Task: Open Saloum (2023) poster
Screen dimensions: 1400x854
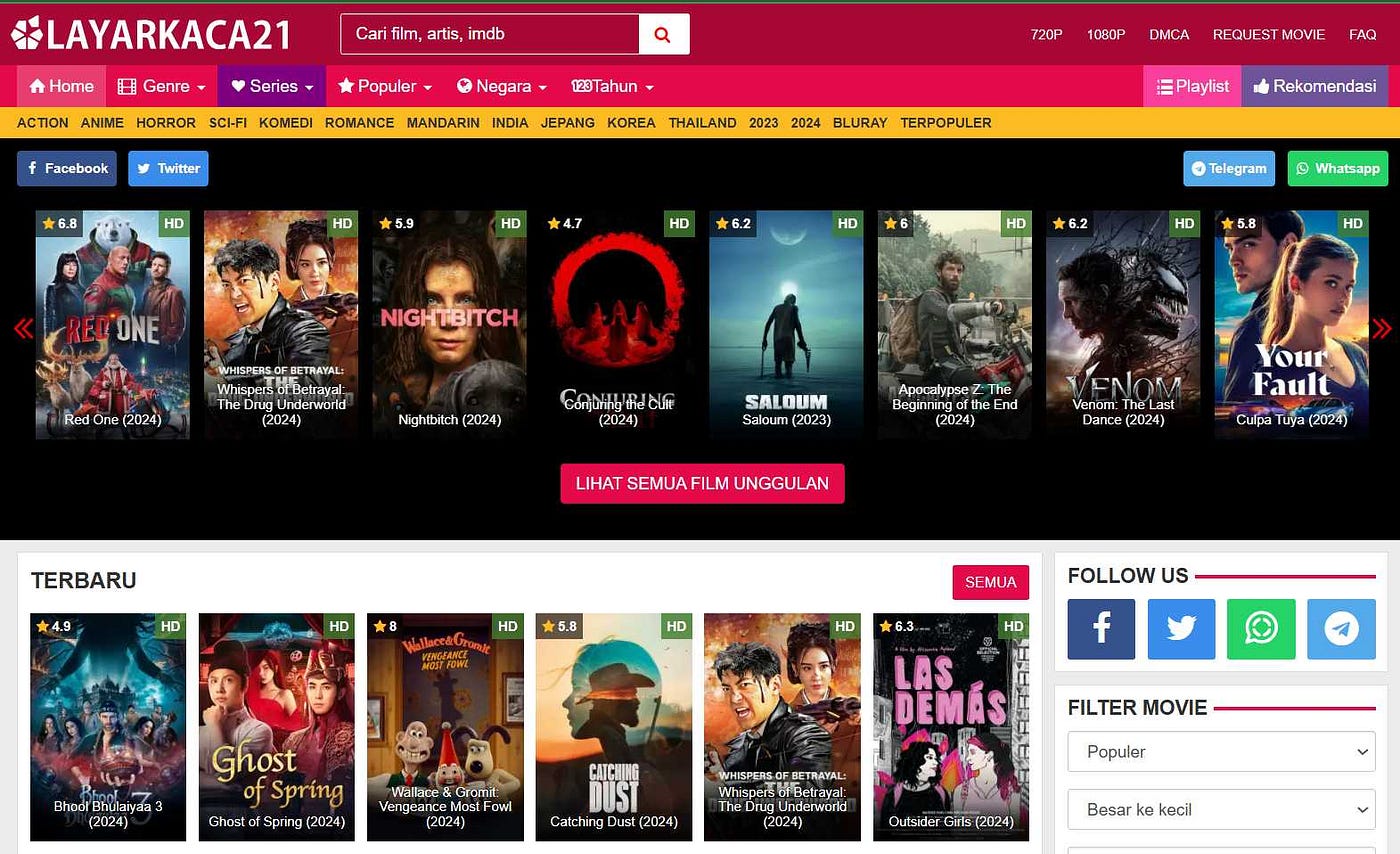Action: coord(787,325)
